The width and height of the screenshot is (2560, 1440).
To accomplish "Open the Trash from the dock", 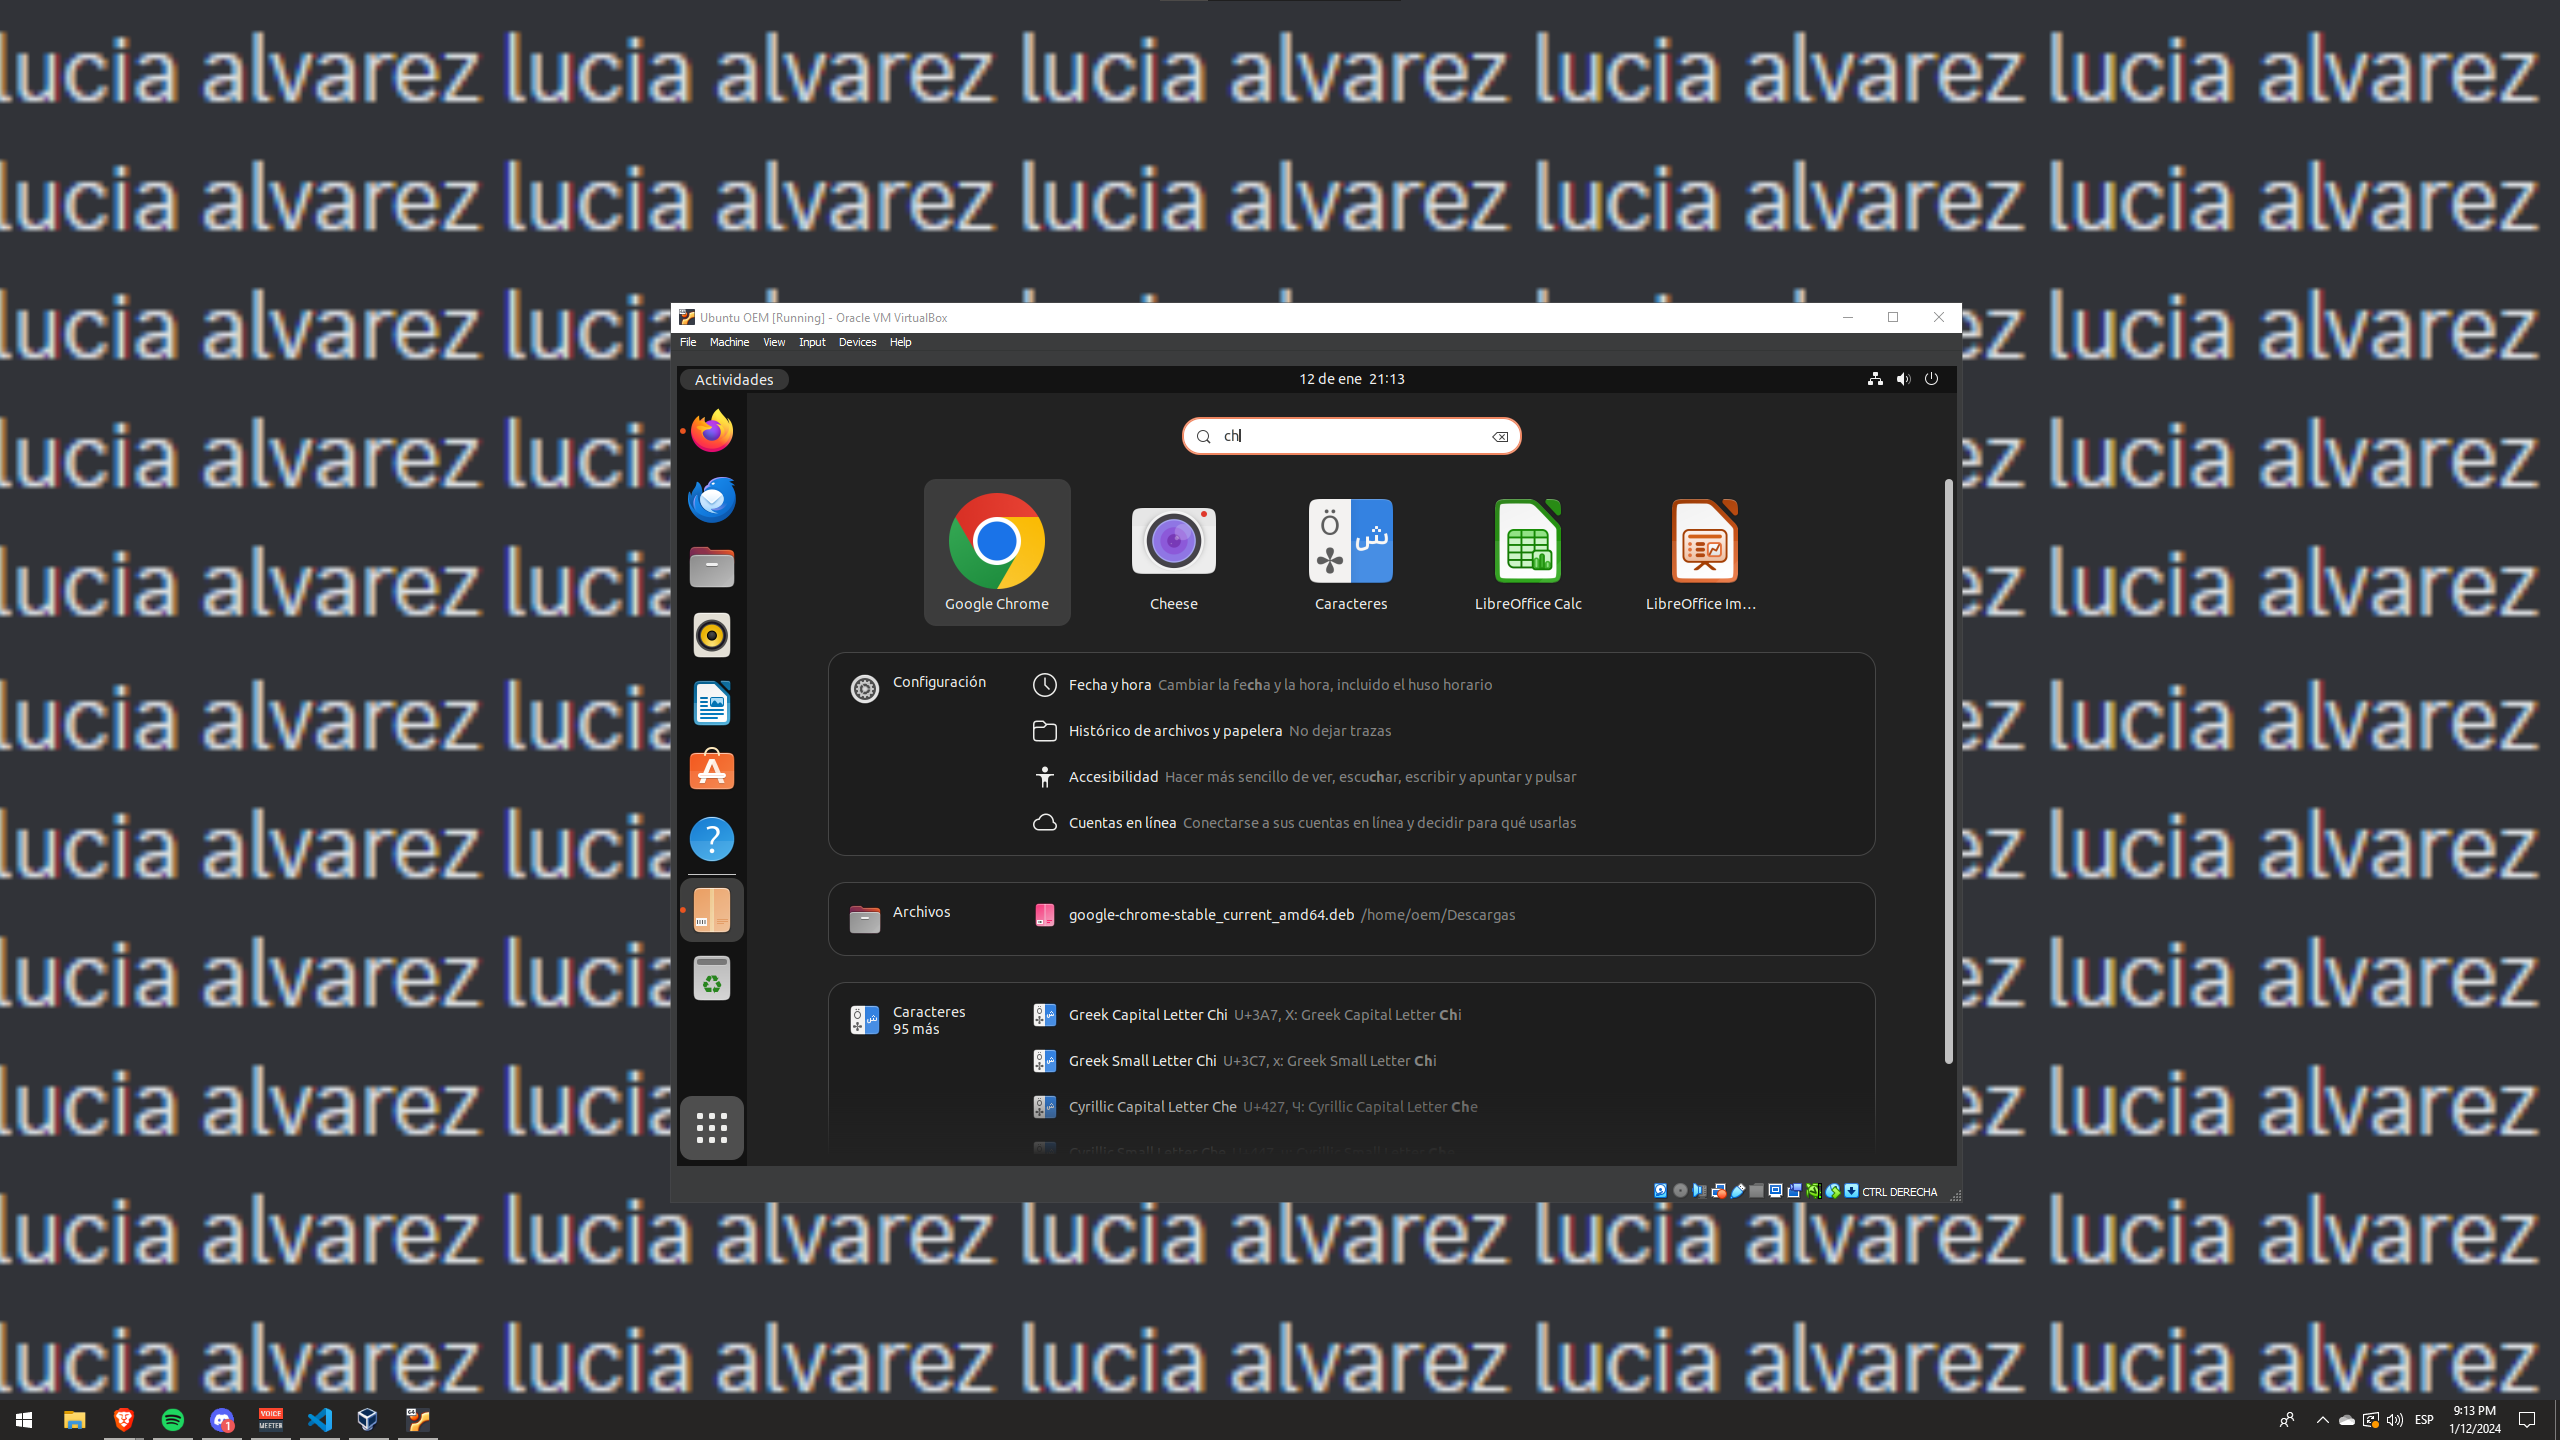I will pyautogui.click(x=711, y=977).
